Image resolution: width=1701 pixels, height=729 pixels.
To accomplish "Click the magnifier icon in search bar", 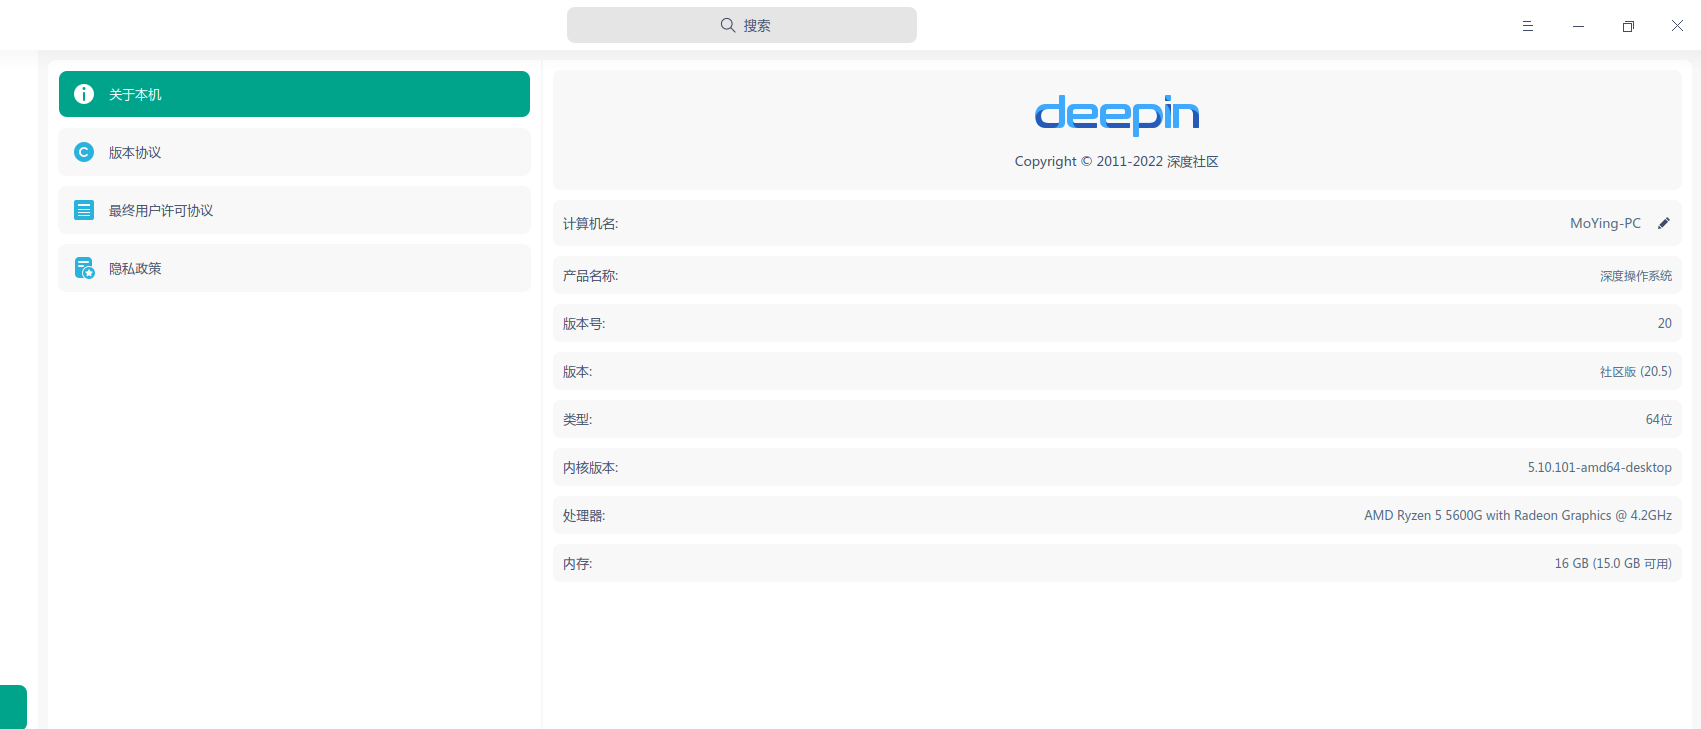I will (x=728, y=25).
